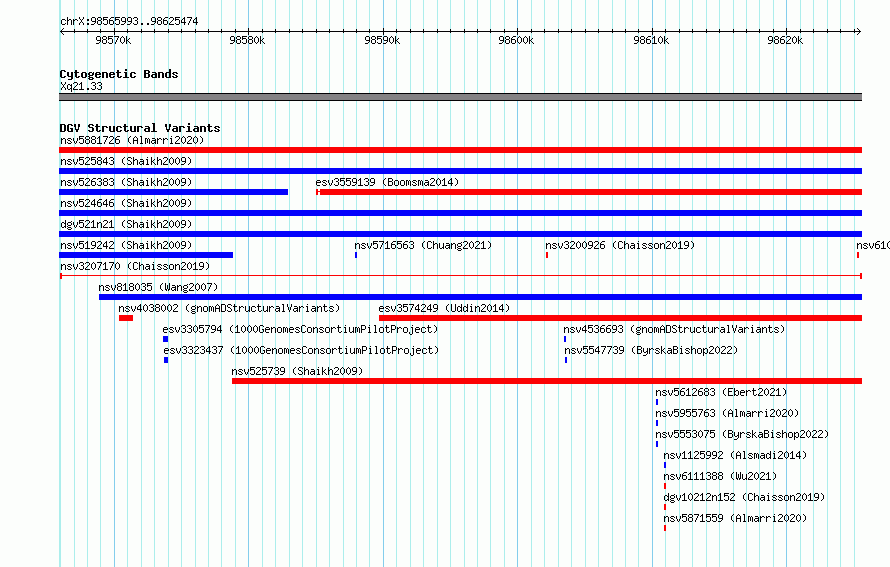Click the 98590k ruler tick label

point(382,40)
